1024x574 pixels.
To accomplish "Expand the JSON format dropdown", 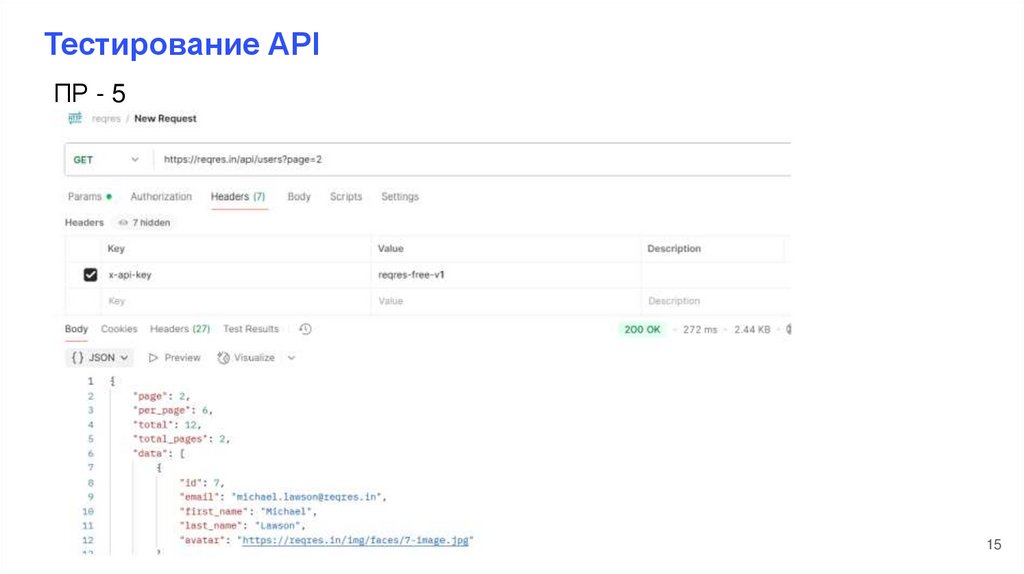I will click(x=124, y=358).
